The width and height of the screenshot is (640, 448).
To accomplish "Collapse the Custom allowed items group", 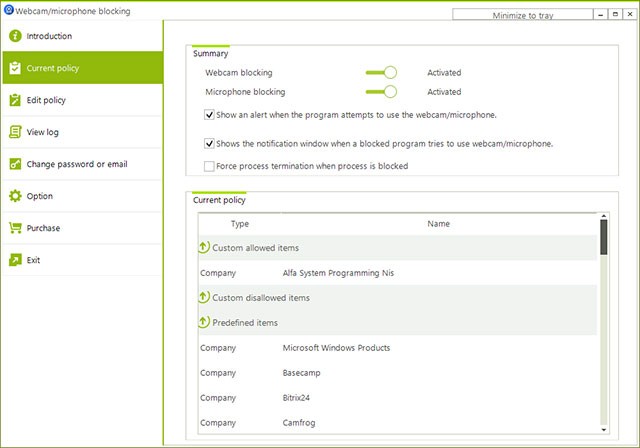I will tap(204, 247).
